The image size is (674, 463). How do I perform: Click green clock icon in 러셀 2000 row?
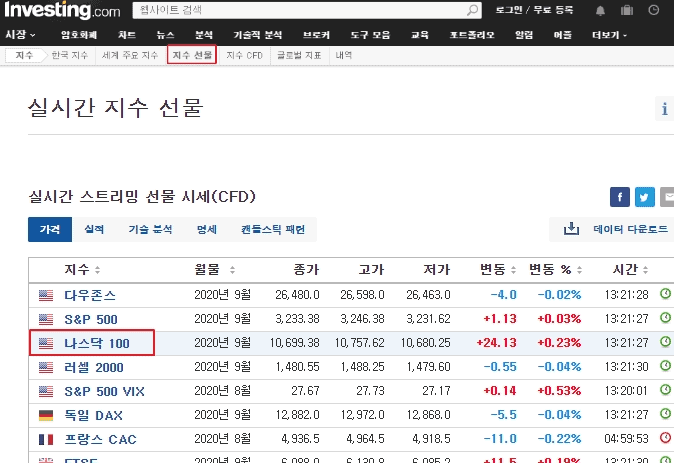coord(665,366)
